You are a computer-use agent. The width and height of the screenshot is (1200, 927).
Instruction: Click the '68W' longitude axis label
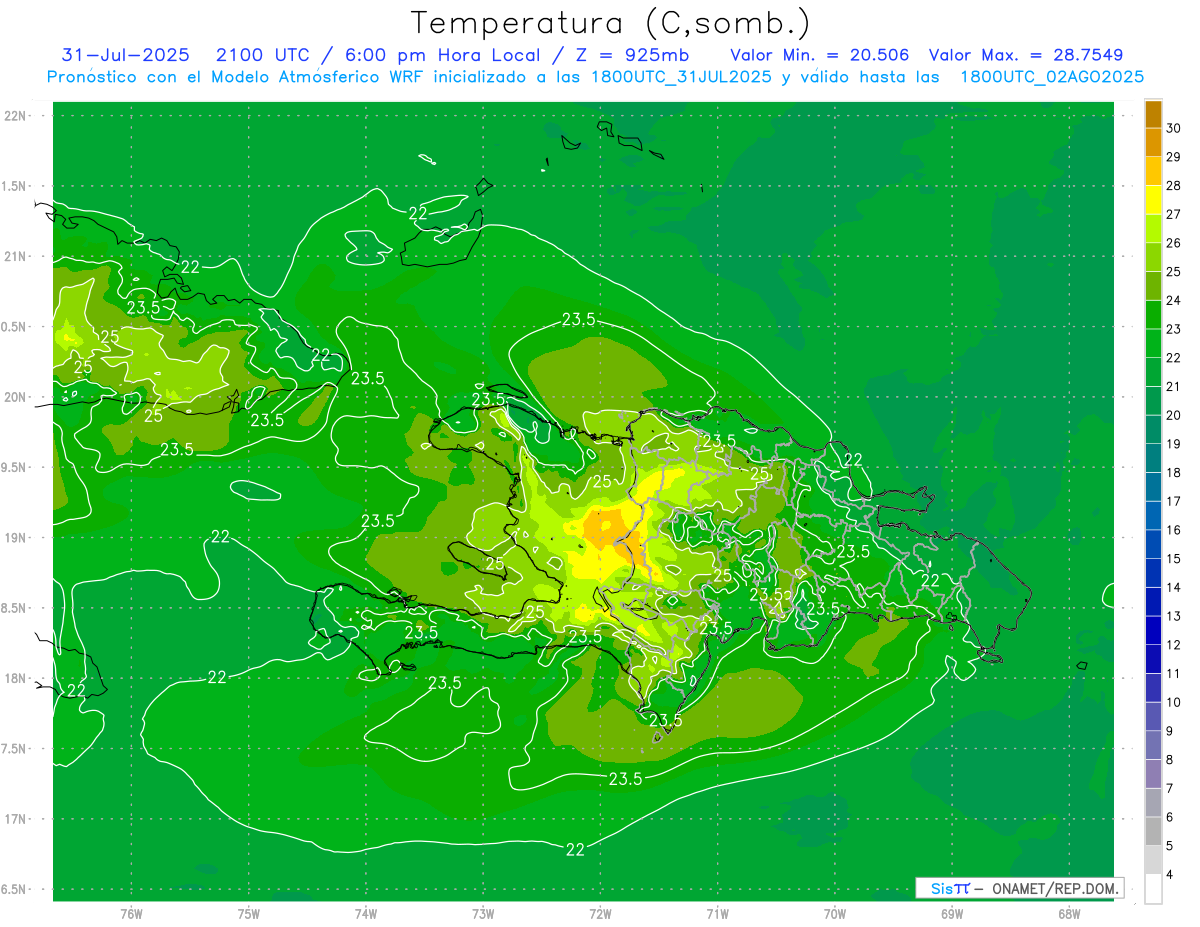[1069, 914]
